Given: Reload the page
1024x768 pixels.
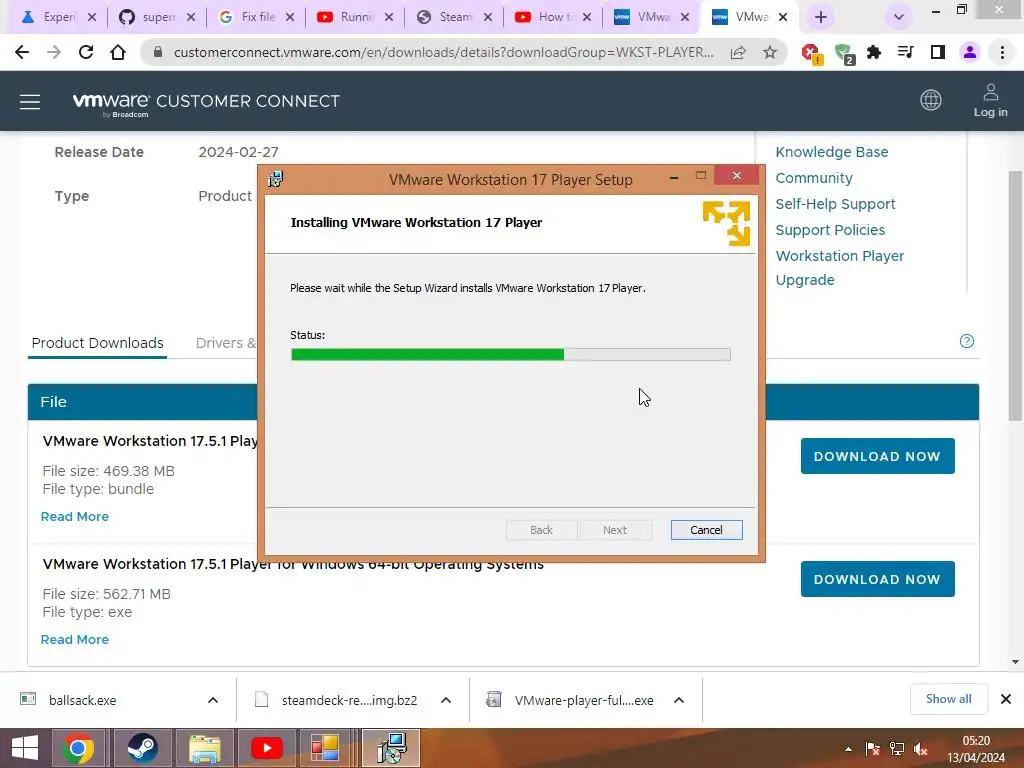Looking at the screenshot, I should [86, 52].
